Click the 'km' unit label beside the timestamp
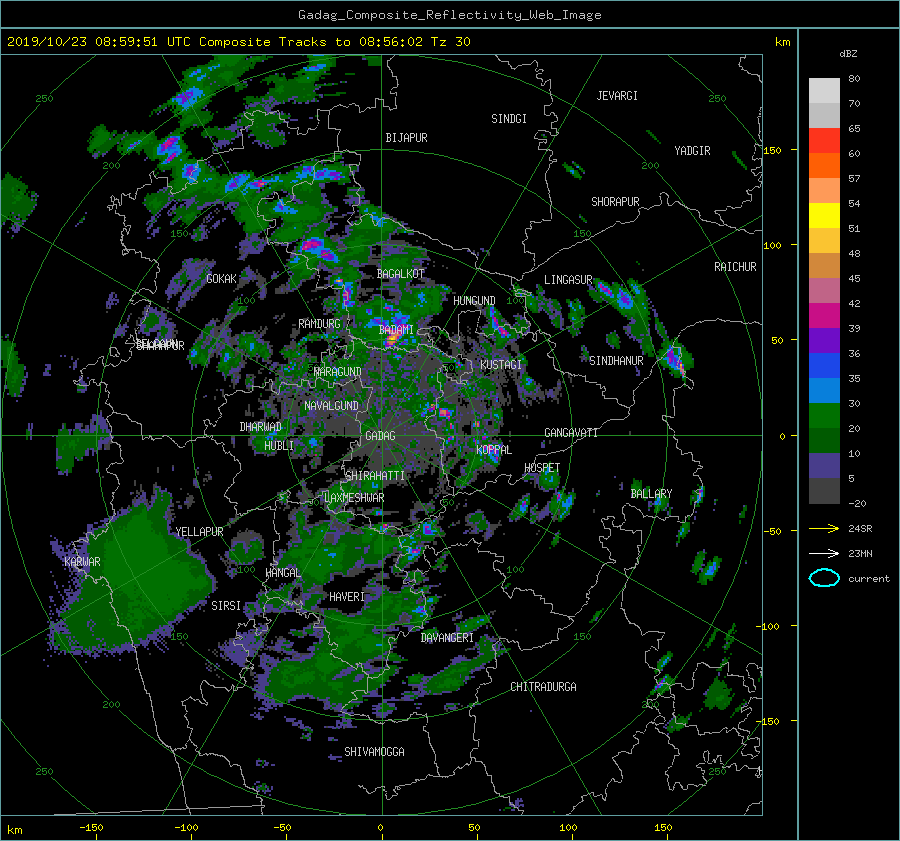Screen dimensions: 900x841 pos(782,42)
